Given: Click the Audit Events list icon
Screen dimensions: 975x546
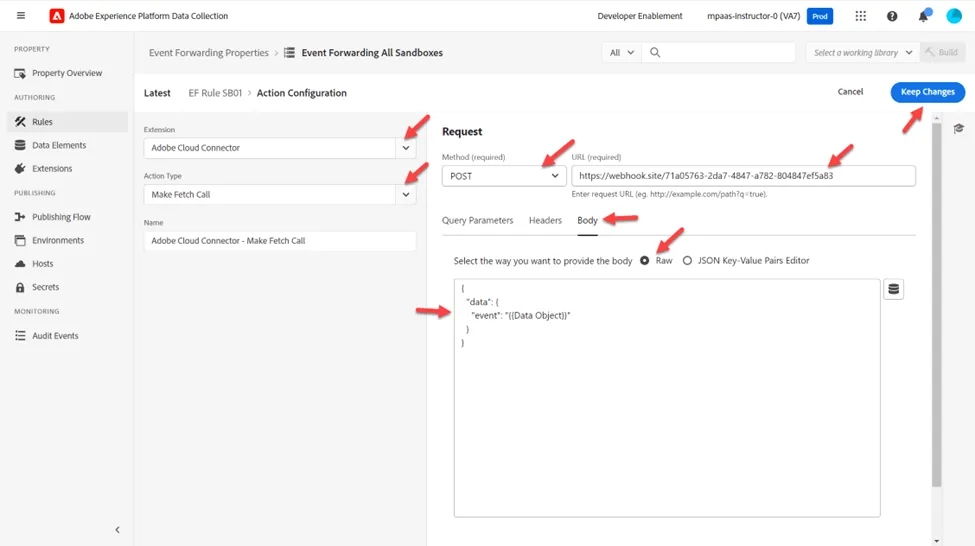Looking at the screenshot, I should [x=20, y=336].
